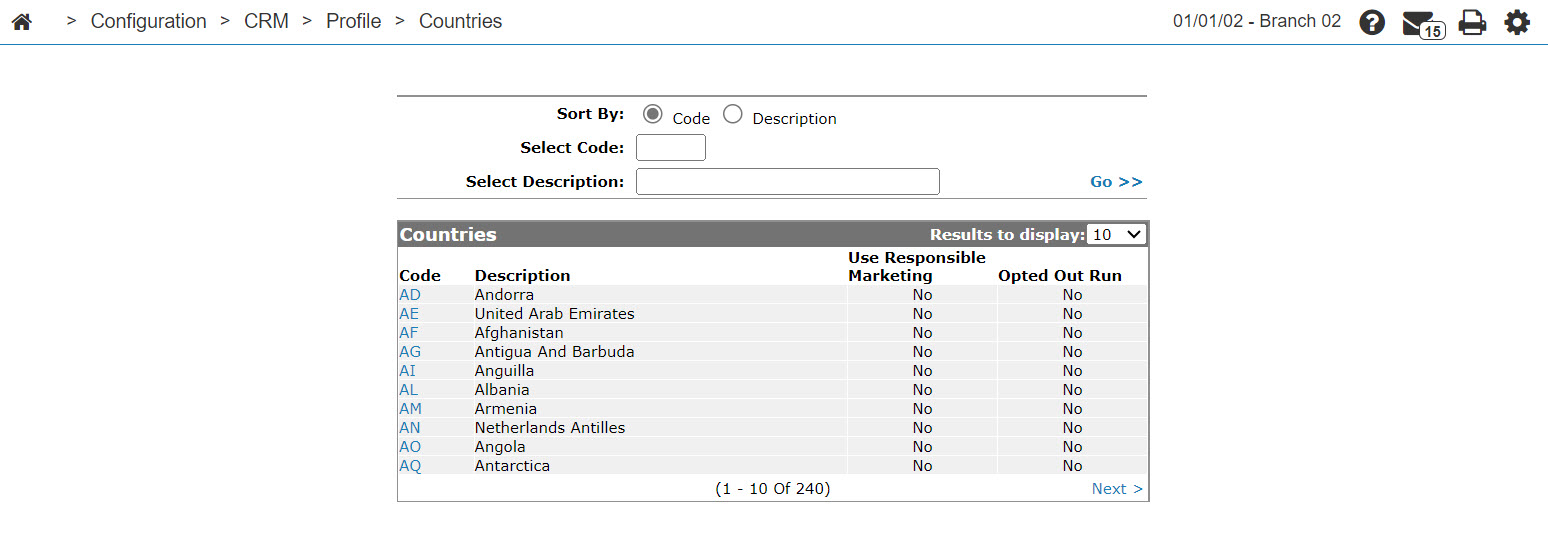Viewport: 1548px width, 535px height.
Task: Open the Profile breadcrumb
Action: [x=354, y=21]
